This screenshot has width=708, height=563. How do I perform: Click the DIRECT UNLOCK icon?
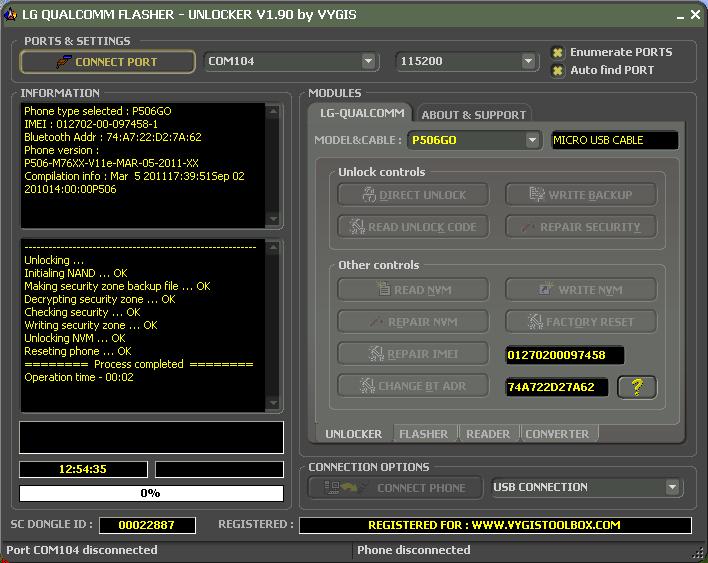(x=369, y=195)
